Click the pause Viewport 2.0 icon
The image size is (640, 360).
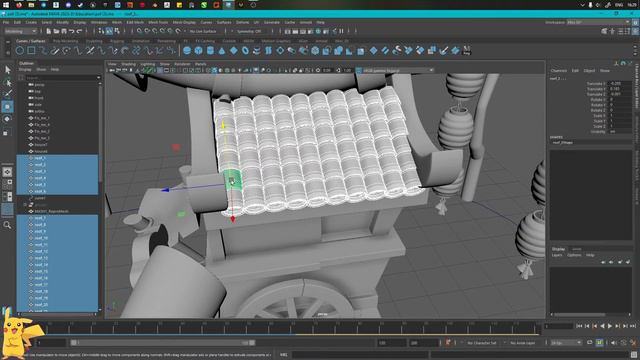341,31
